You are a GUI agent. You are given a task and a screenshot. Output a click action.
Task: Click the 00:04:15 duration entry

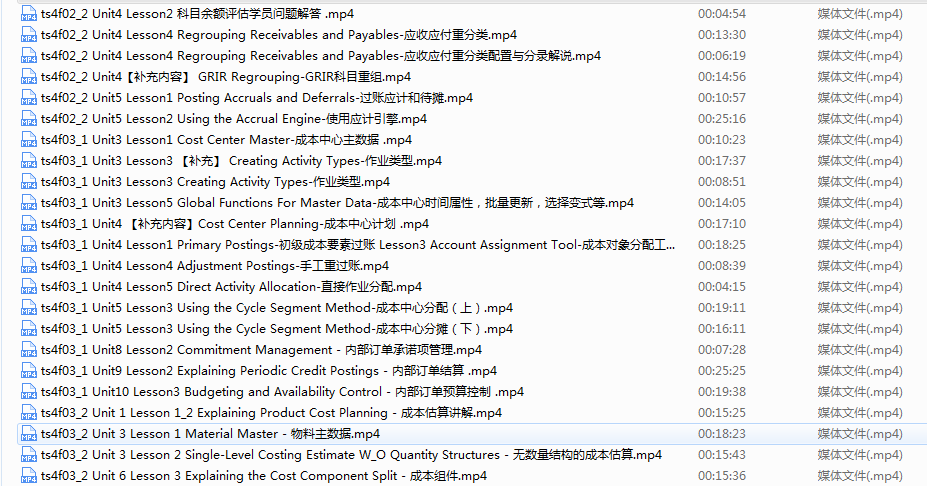tap(722, 287)
